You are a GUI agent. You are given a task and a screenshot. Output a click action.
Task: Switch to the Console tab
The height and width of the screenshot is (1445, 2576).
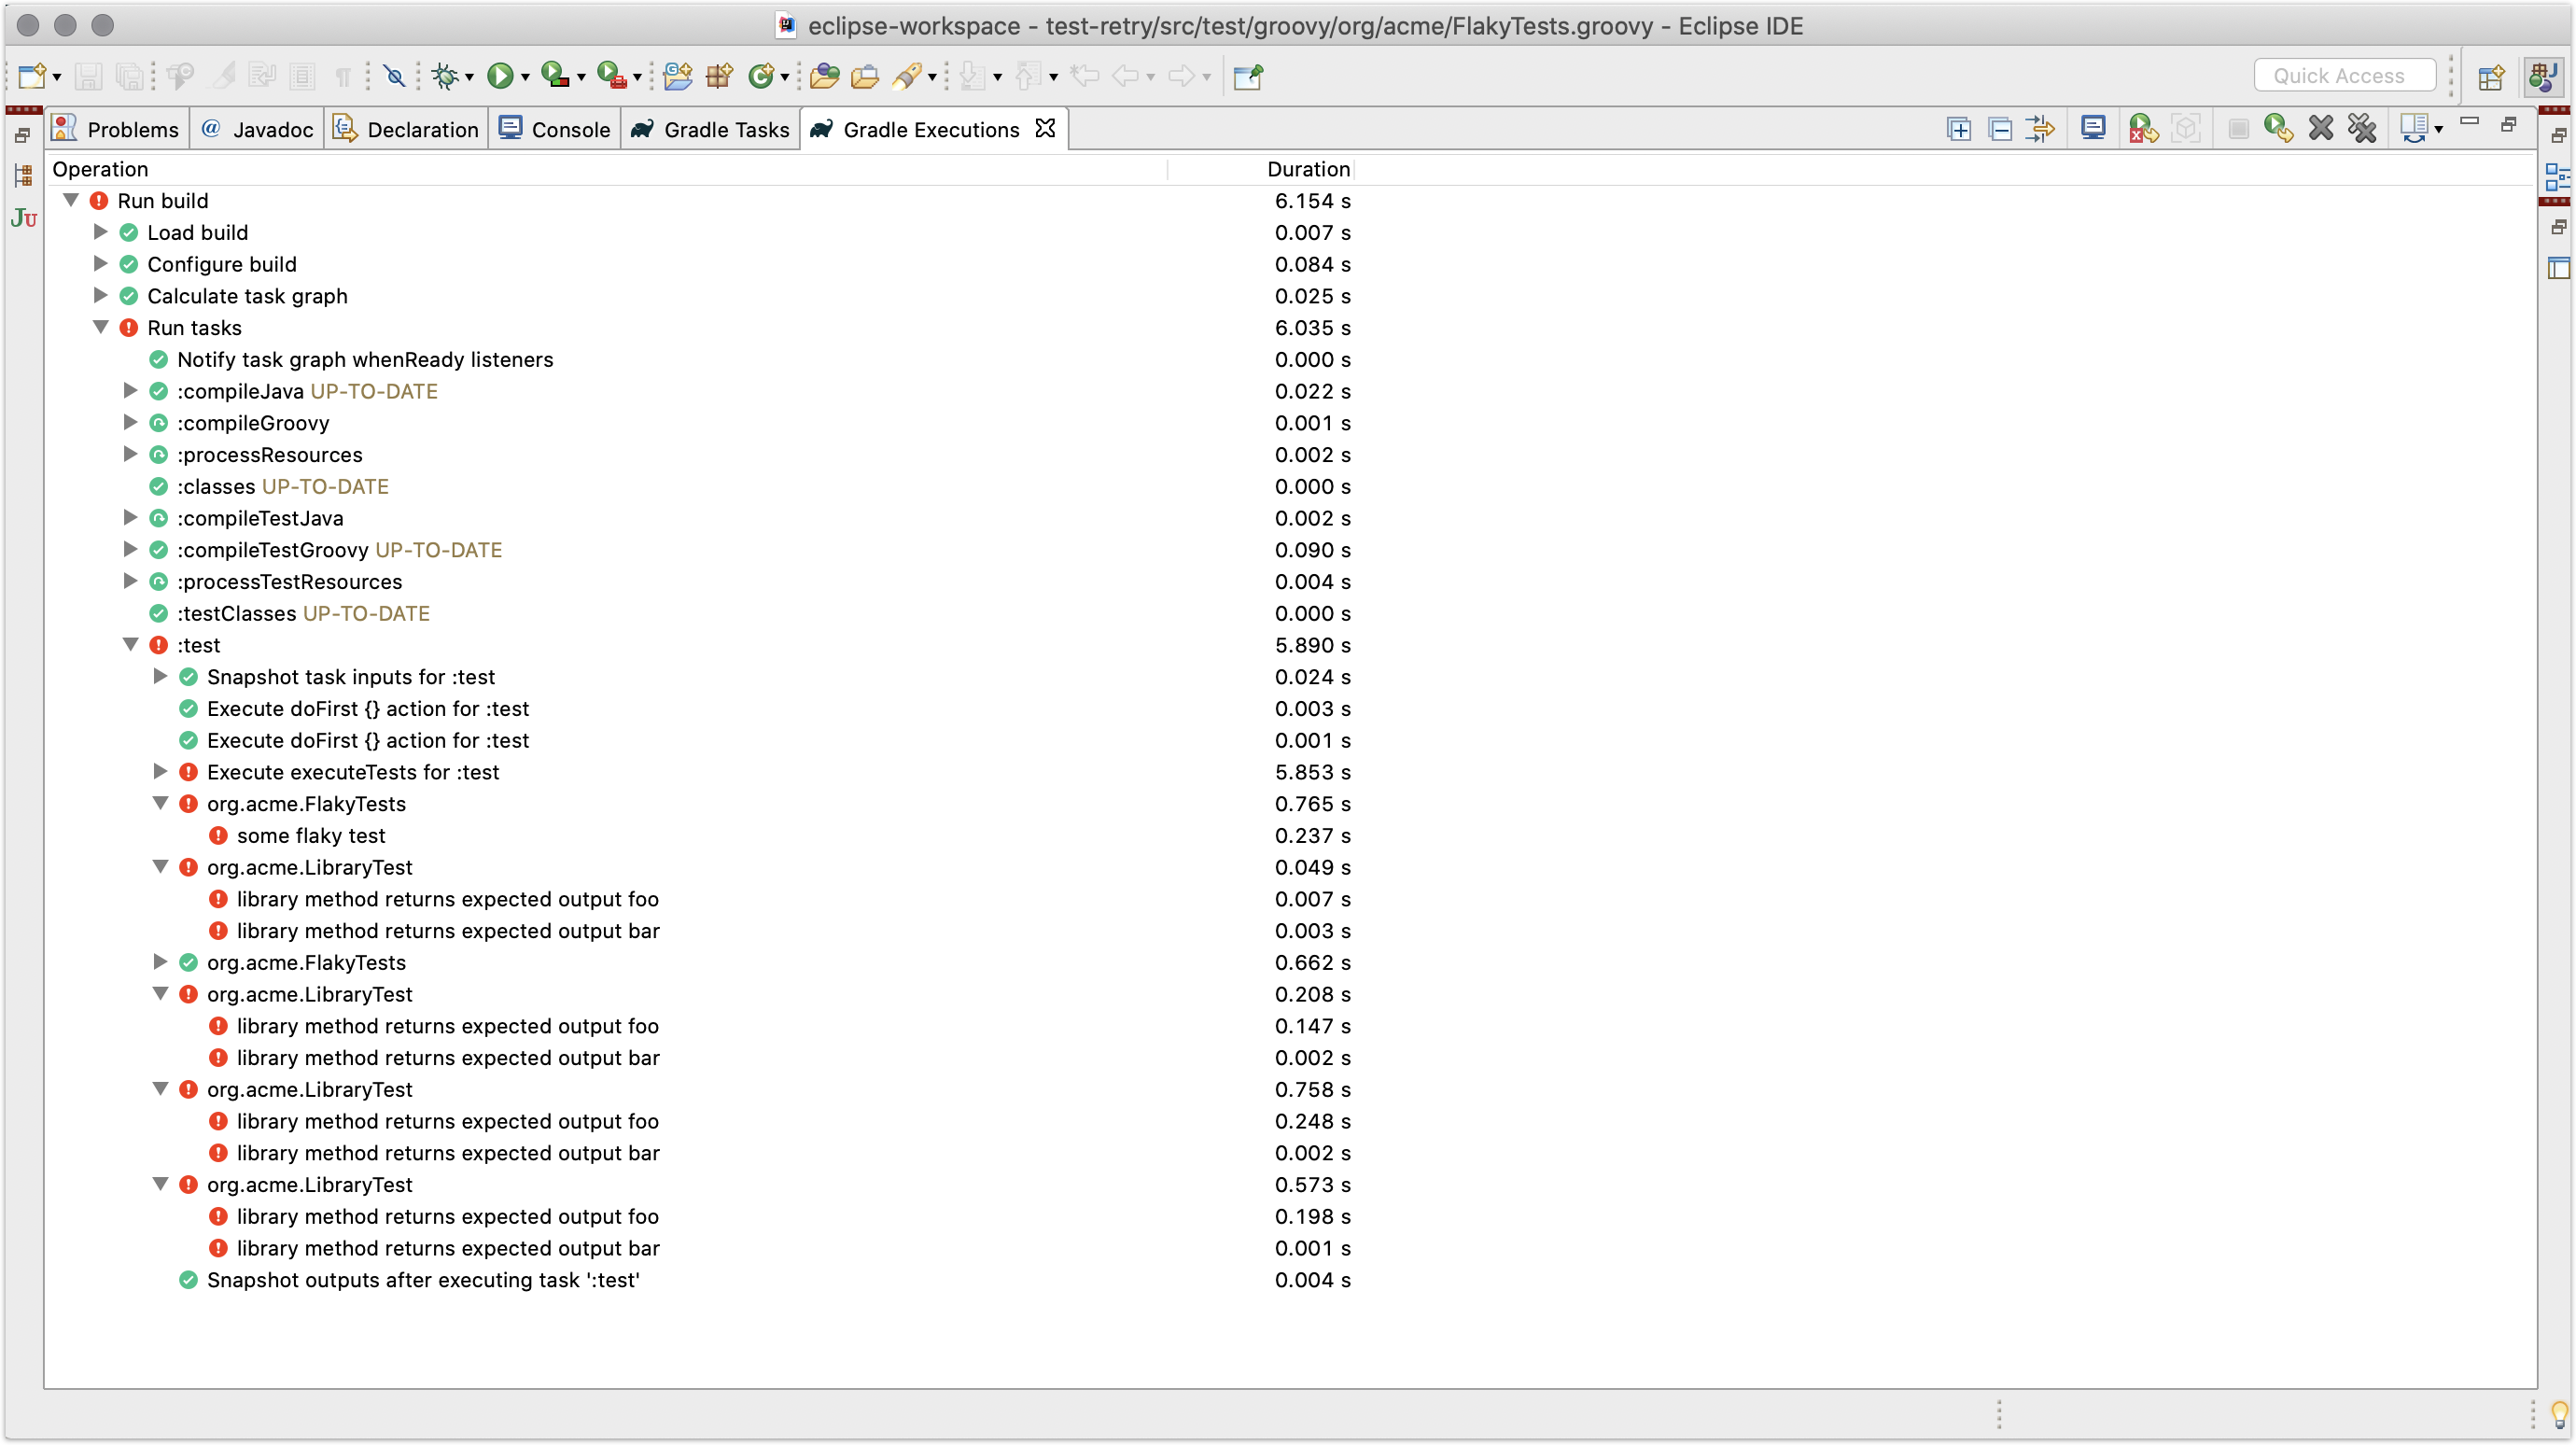(555, 129)
